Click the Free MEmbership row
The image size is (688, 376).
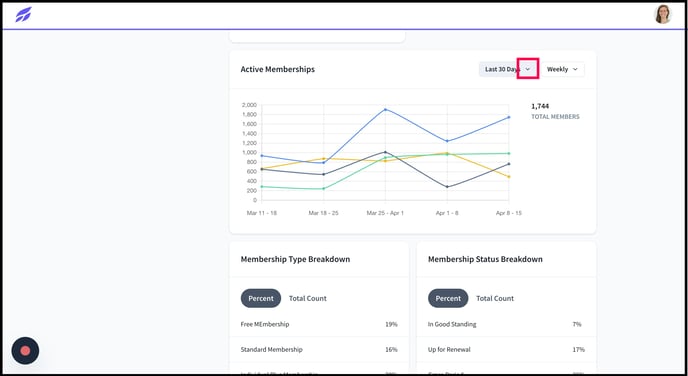319,324
